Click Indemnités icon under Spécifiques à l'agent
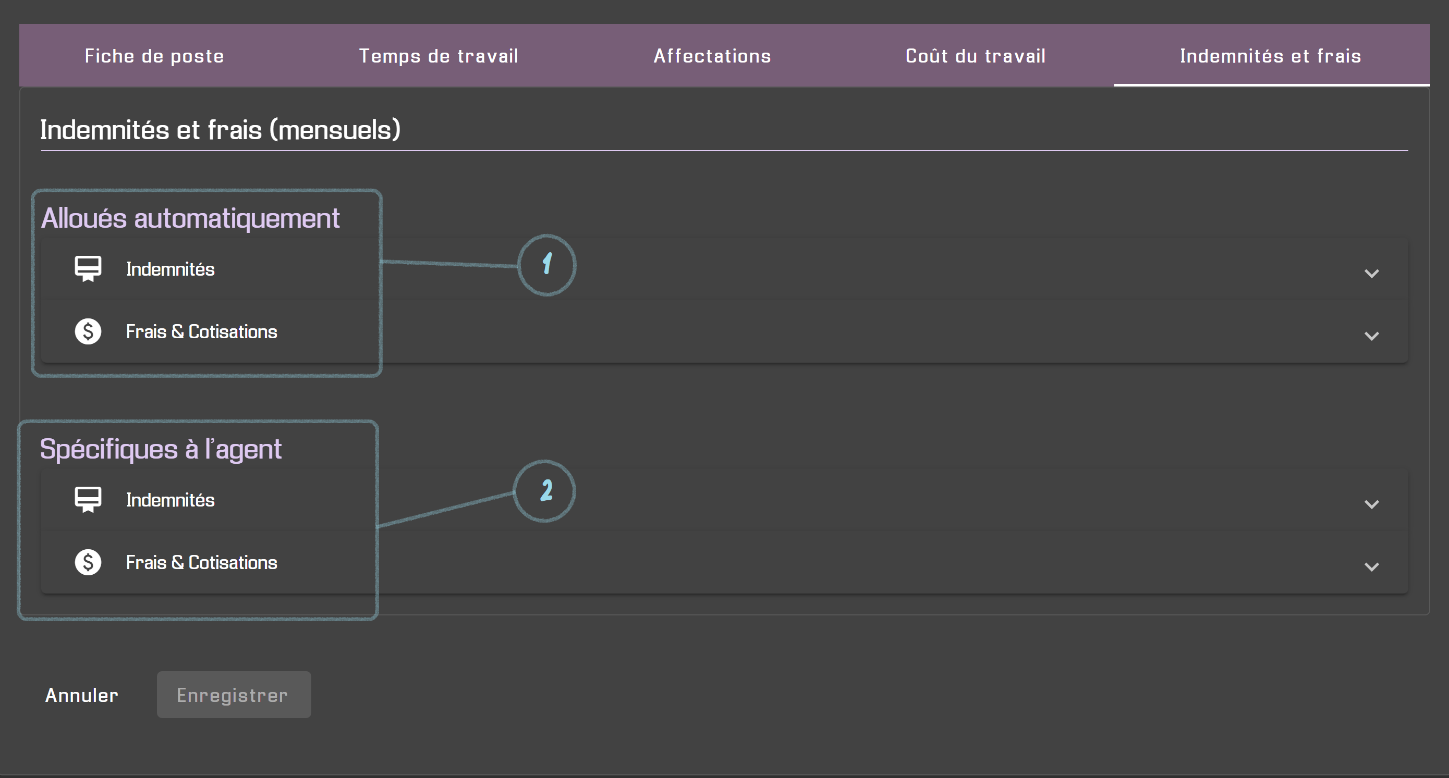1449x778 pixels. [88, 500]
